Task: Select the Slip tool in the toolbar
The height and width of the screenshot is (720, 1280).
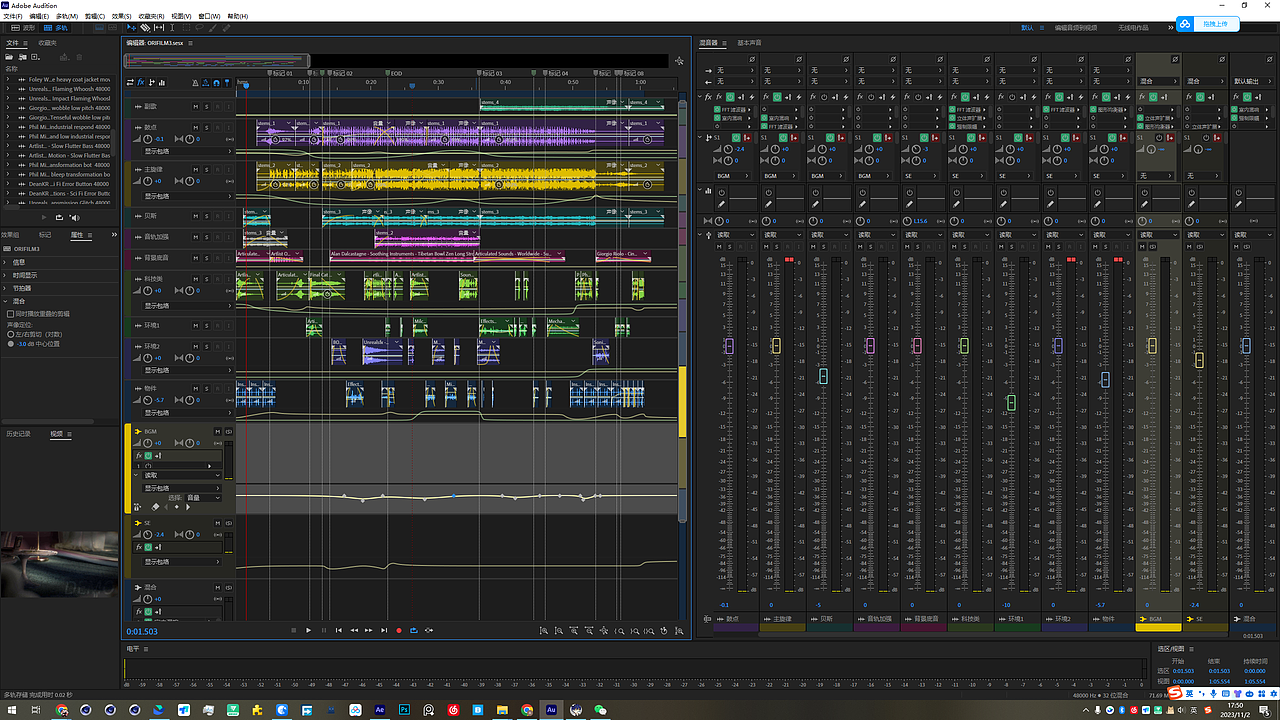Action: [159, 28]
